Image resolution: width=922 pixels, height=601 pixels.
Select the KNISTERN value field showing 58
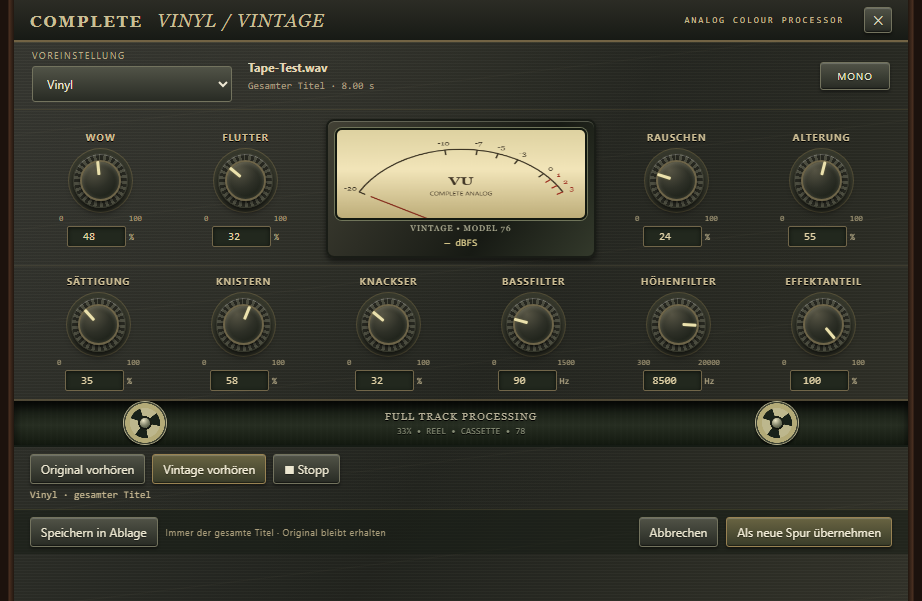pyautogui.click(x=239, y=380)
